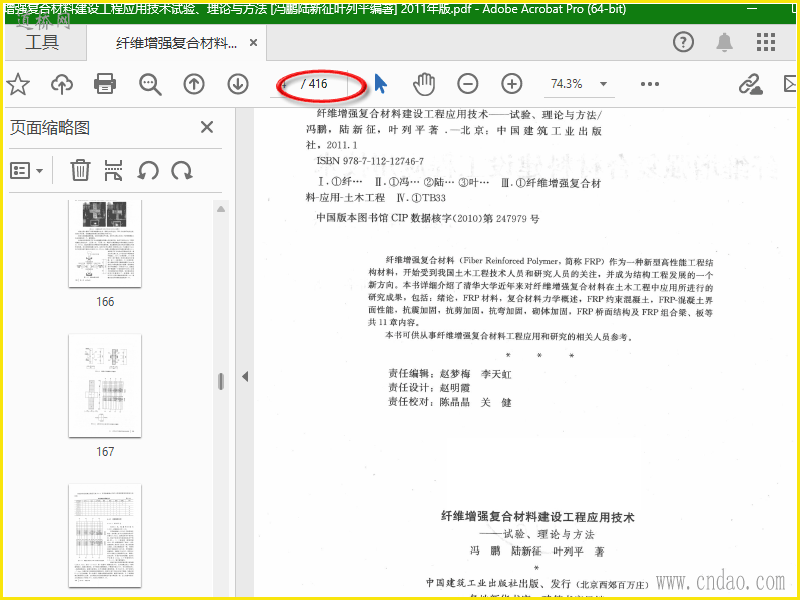
Task: Zoom out with the minus button
Action: point(467,84)
